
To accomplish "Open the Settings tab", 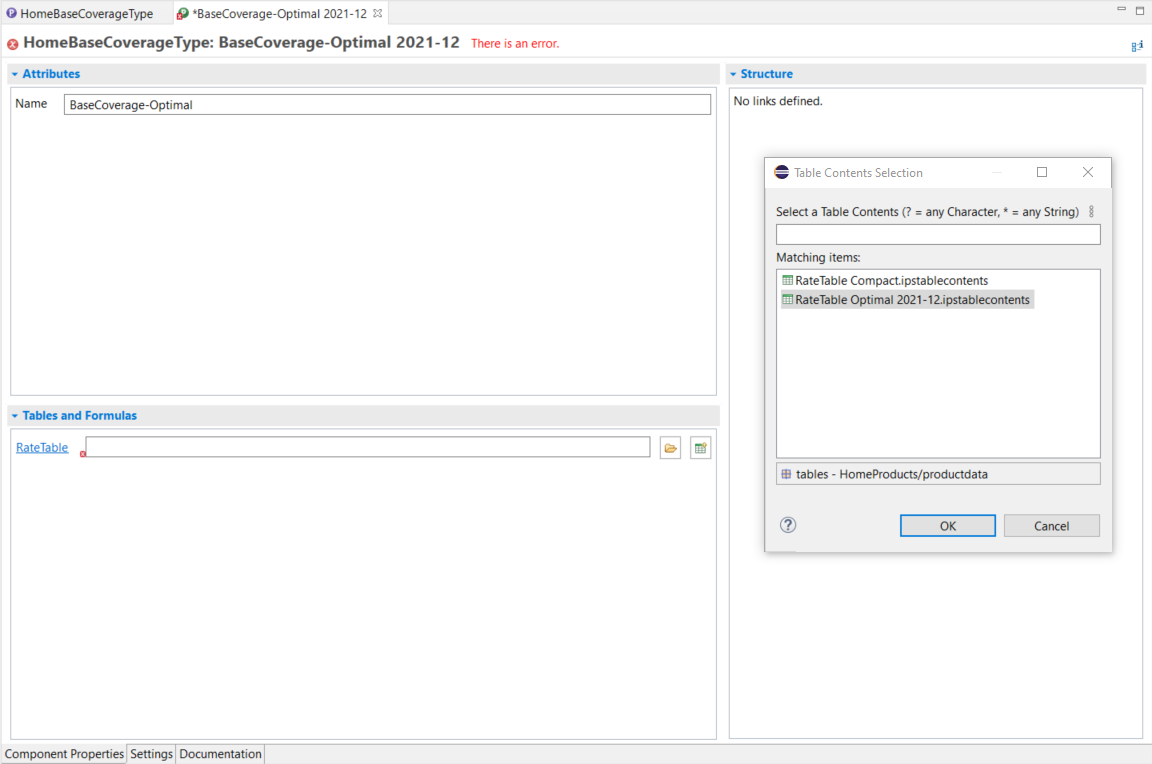I will tap(151, 754).
